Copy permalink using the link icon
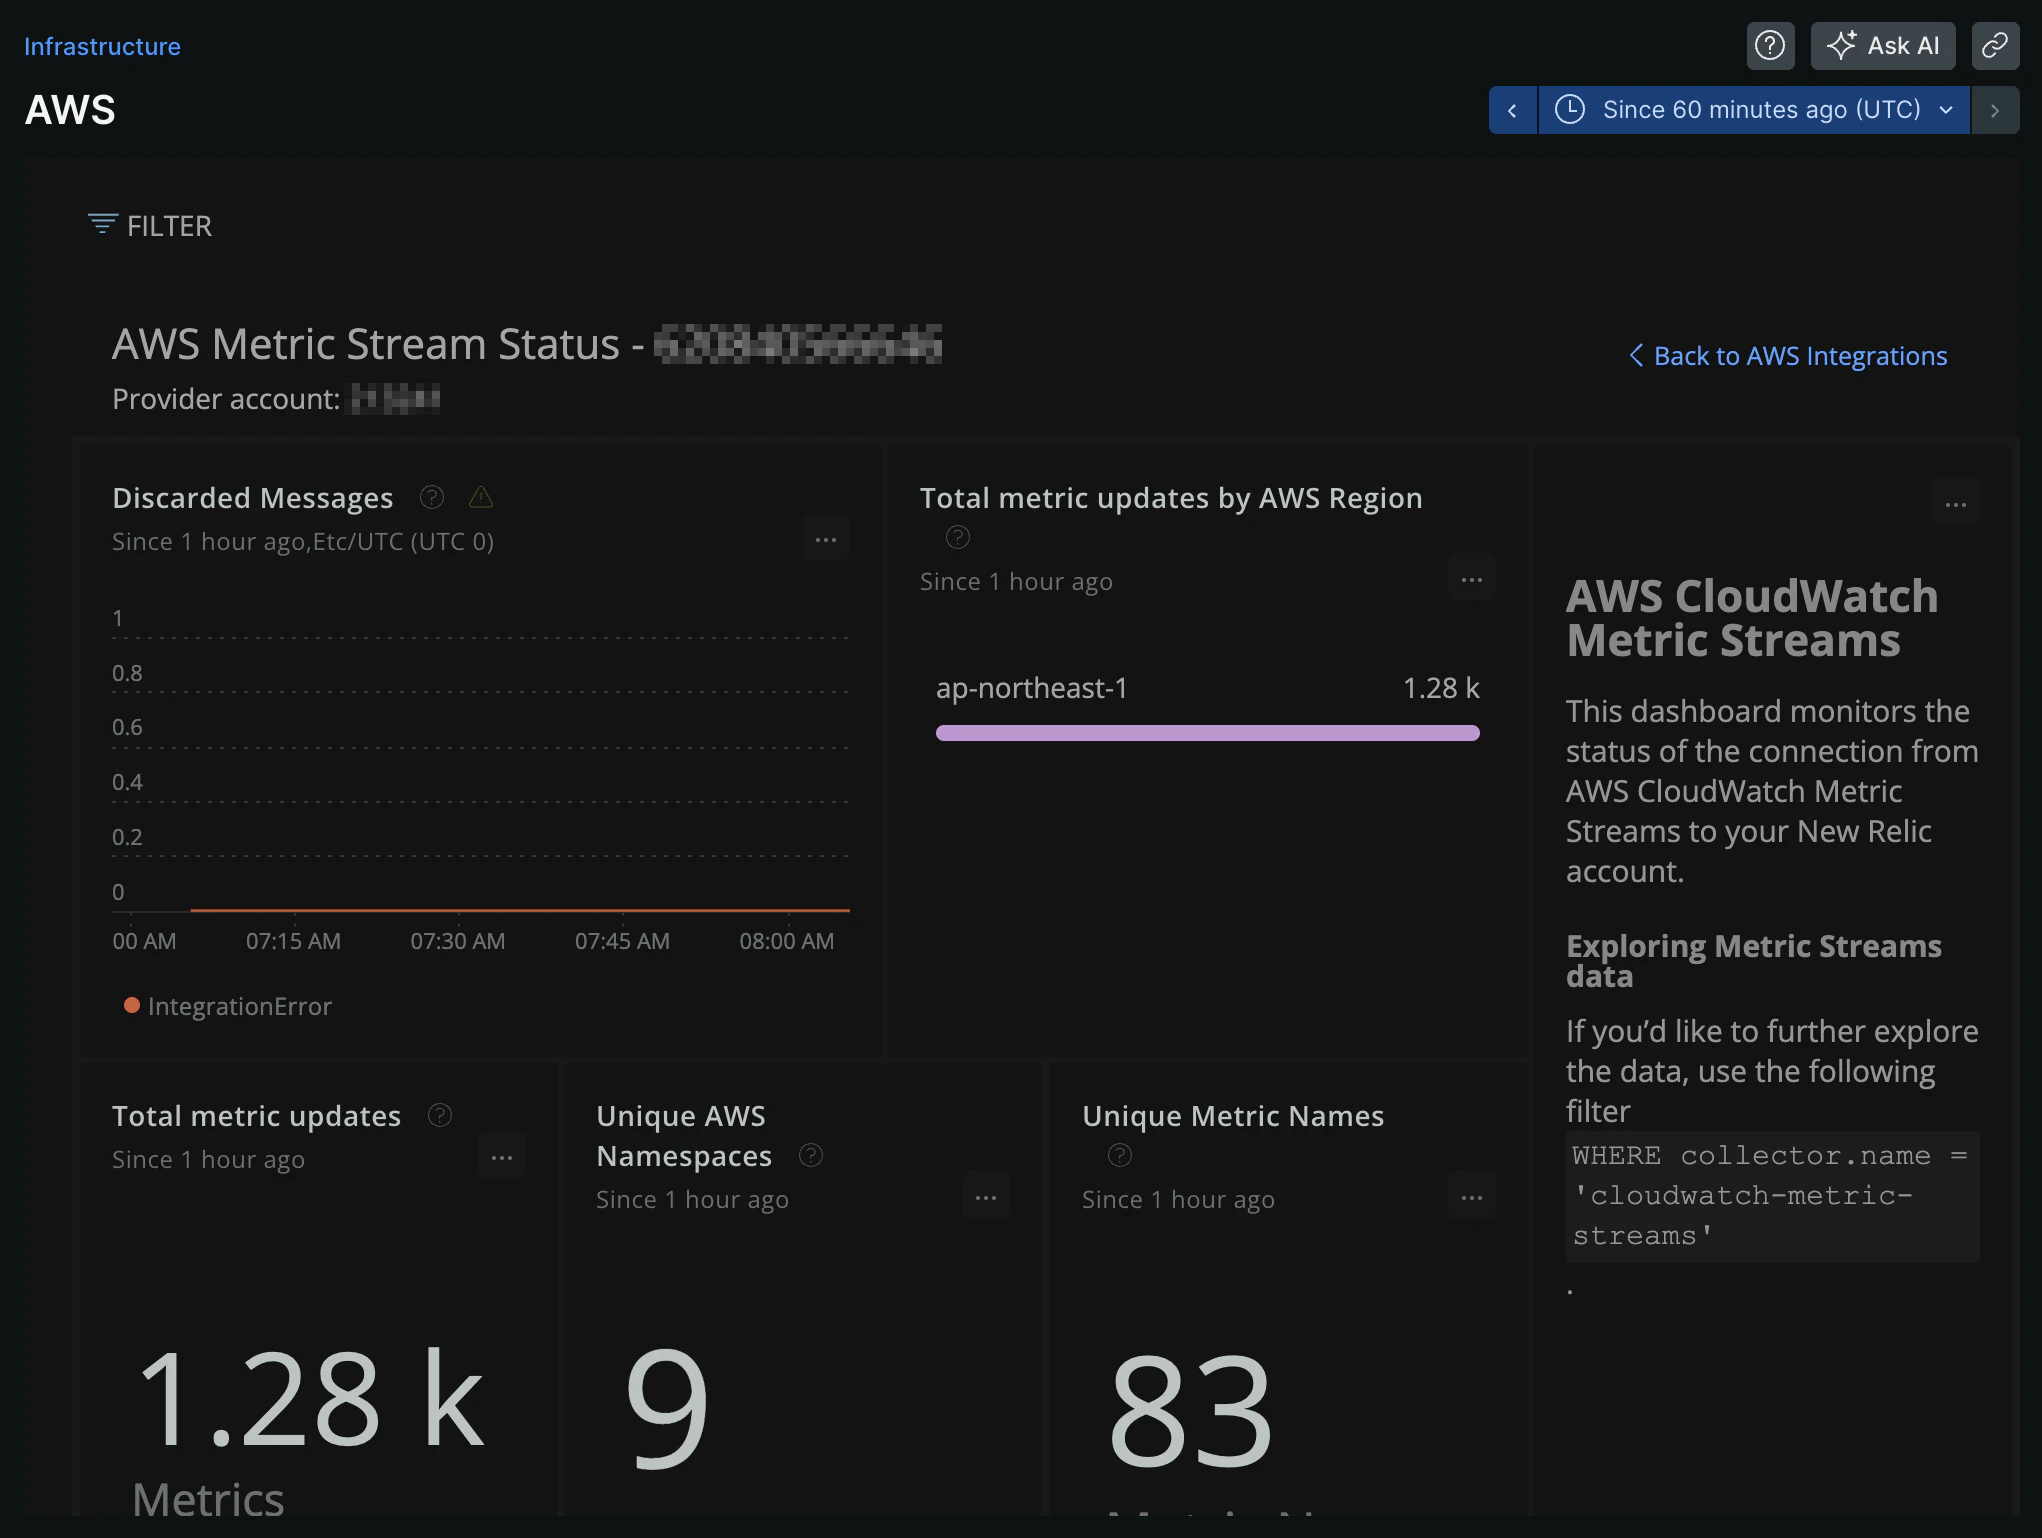 pyautogui.click(x=1995, y=46)
